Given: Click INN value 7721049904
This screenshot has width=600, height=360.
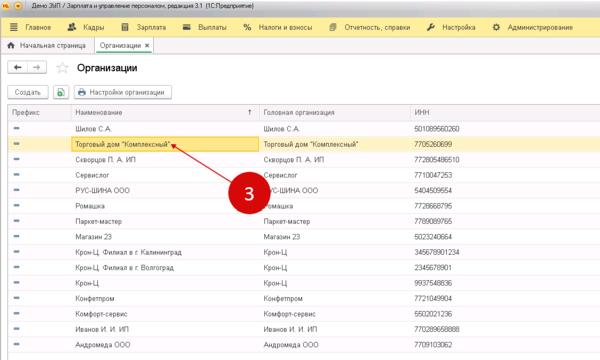Looking at the screenshot, I should (433, 298).
